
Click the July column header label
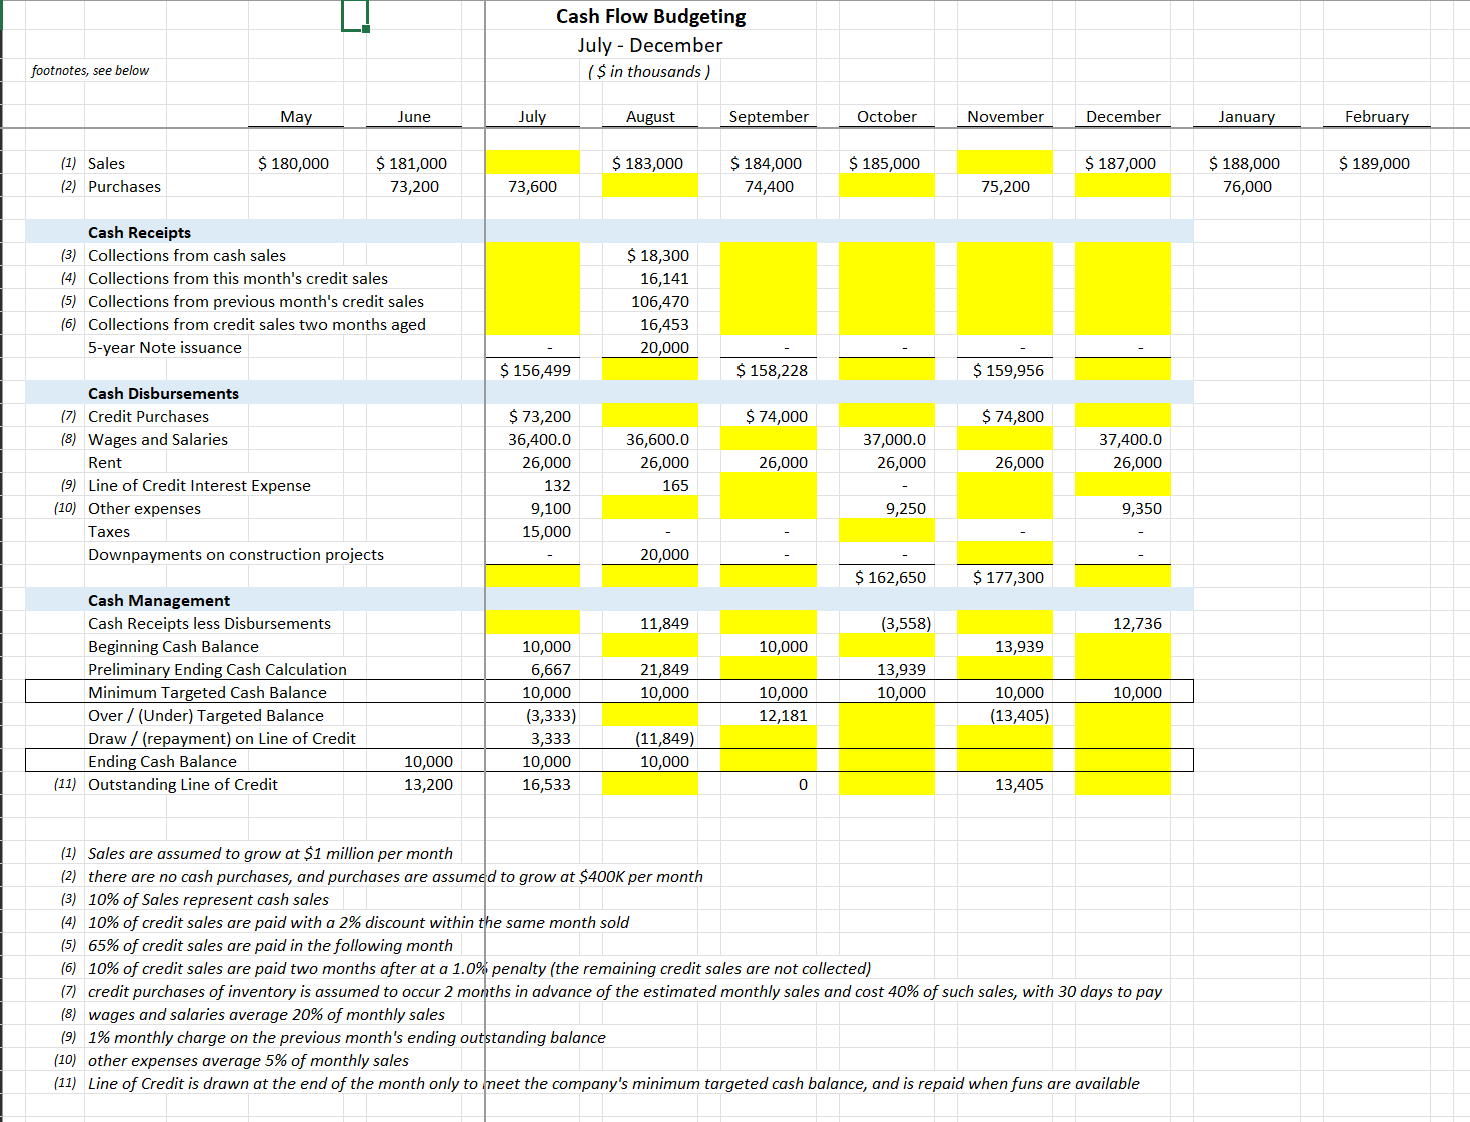pos(532,116)
